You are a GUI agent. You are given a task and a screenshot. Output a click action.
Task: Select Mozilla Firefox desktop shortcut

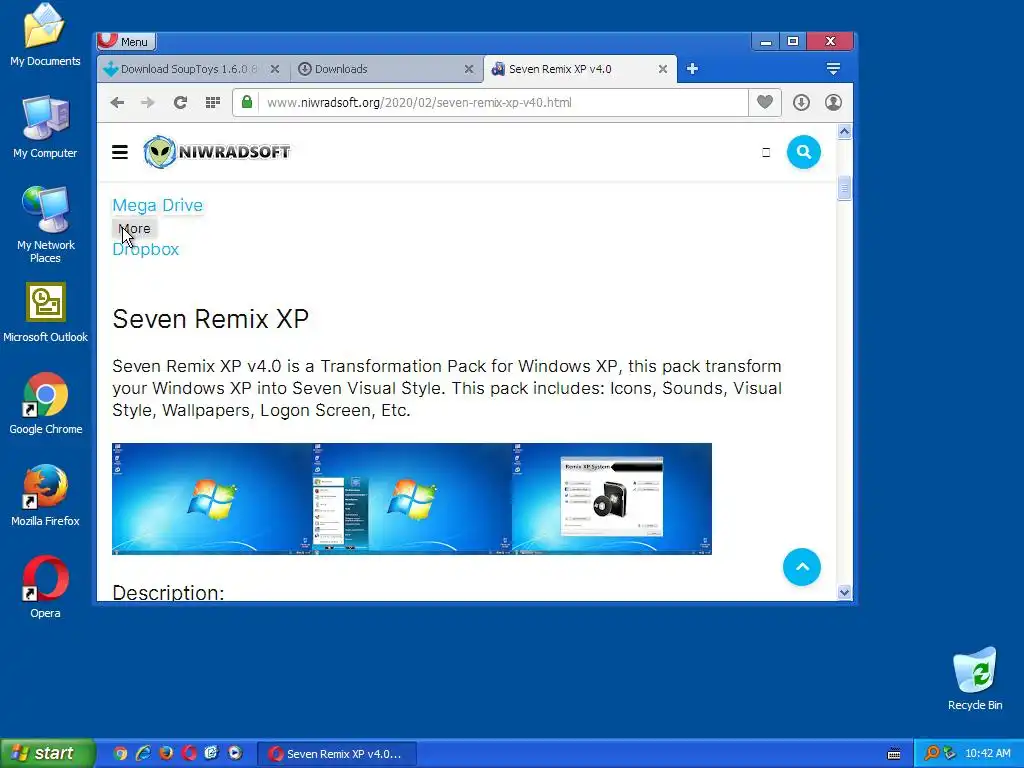tap(45, 496)
